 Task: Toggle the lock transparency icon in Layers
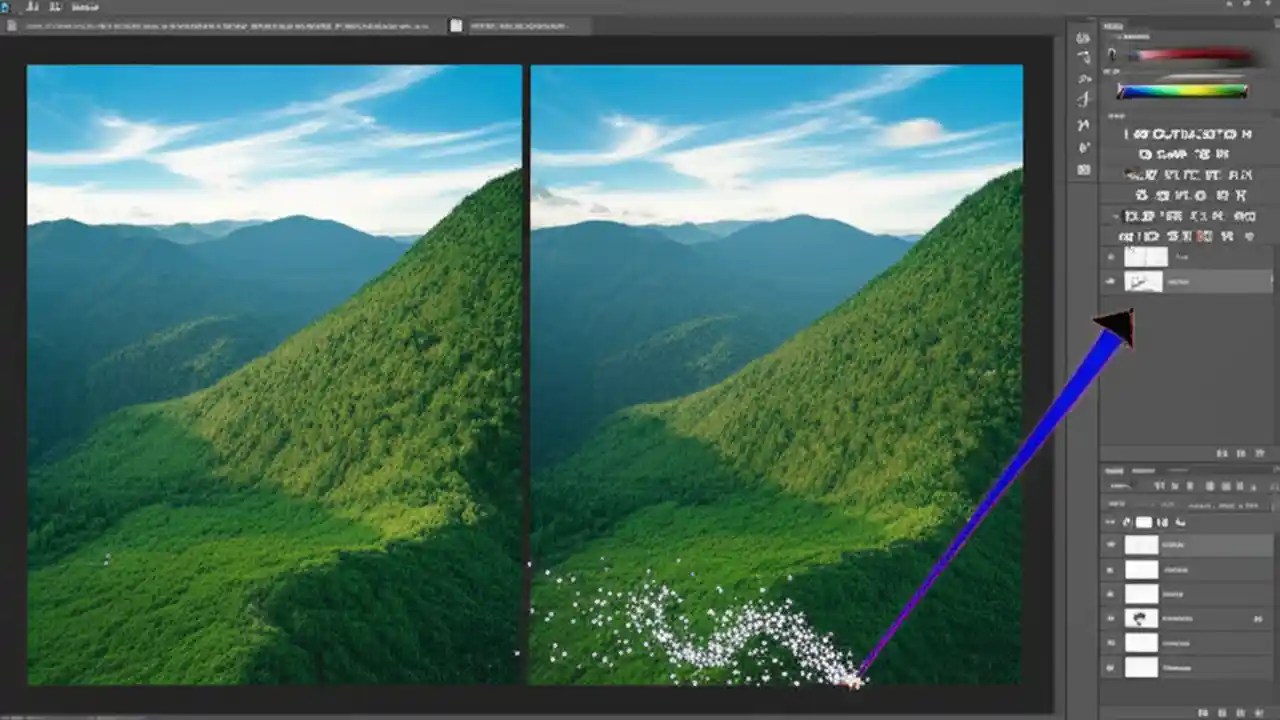point(1126,521)
